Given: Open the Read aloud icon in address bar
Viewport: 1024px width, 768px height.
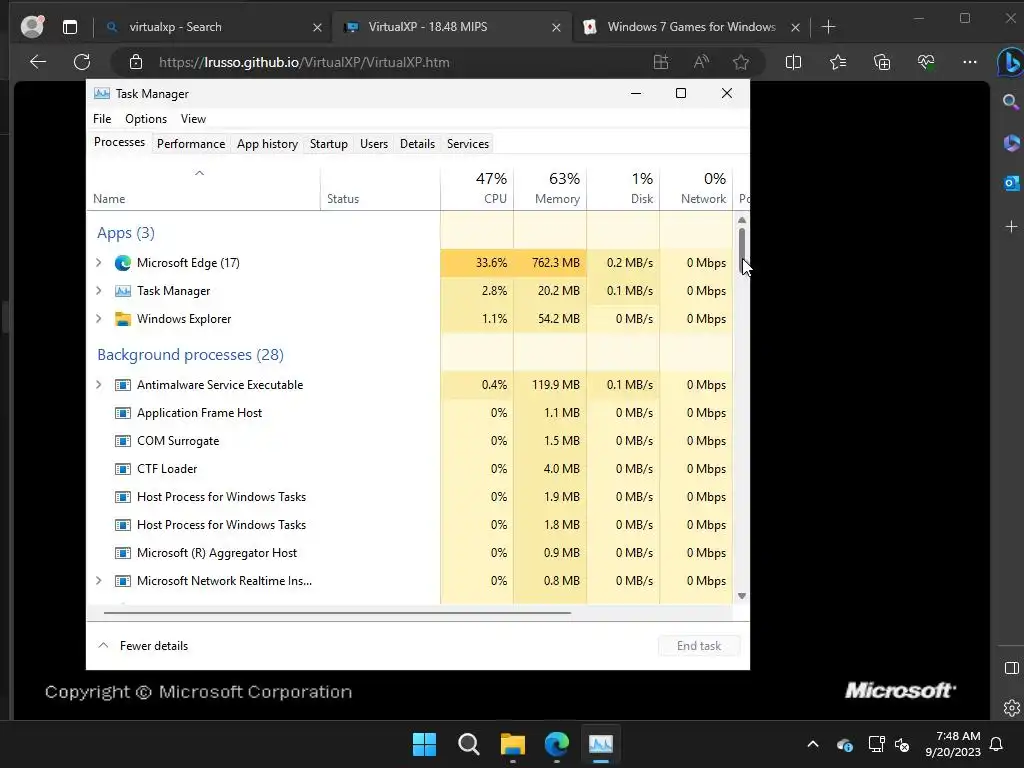Looking at the screenshot, I should tap(701, 62).
